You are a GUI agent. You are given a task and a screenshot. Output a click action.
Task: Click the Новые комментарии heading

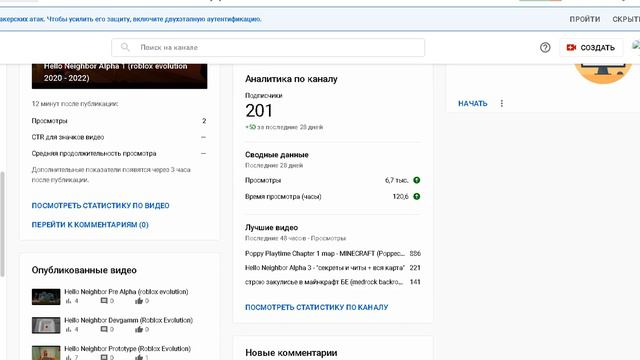(291, 353)
